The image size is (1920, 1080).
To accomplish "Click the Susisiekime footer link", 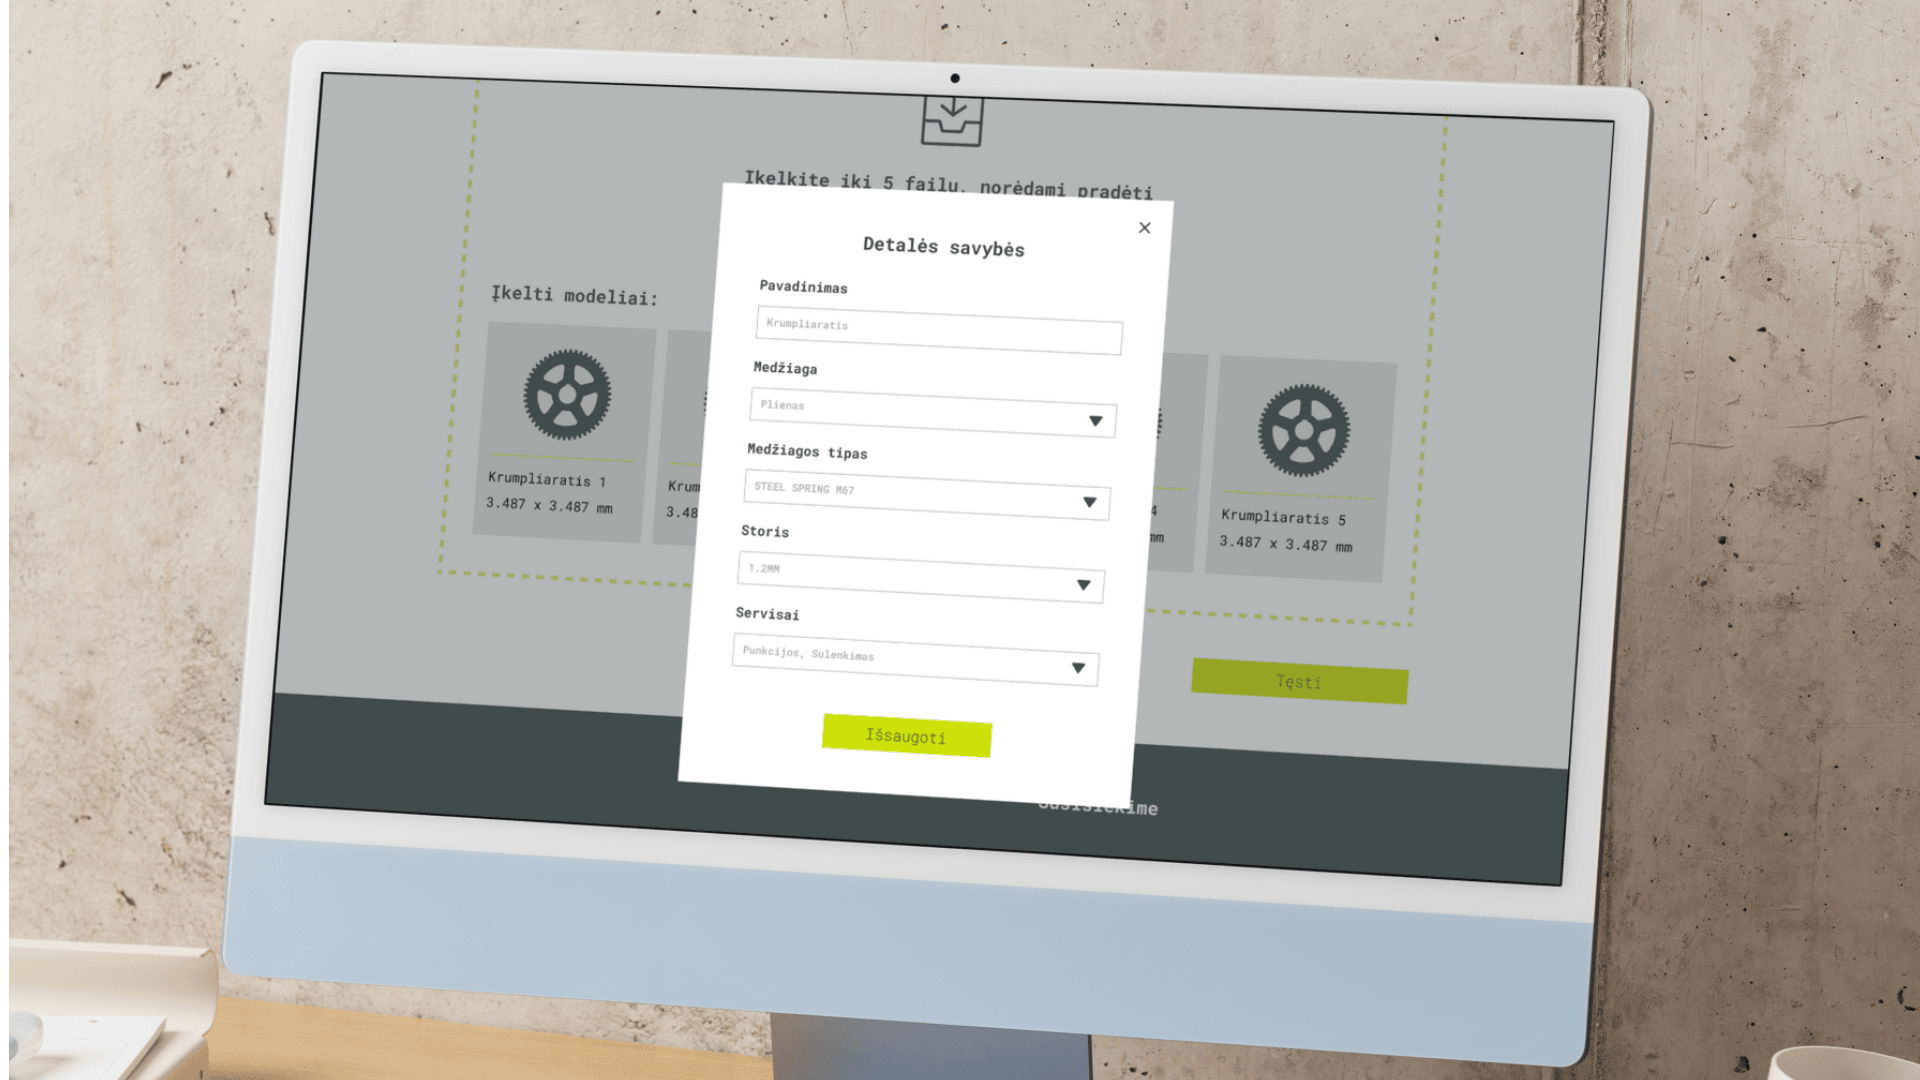I will [1143, 808].
